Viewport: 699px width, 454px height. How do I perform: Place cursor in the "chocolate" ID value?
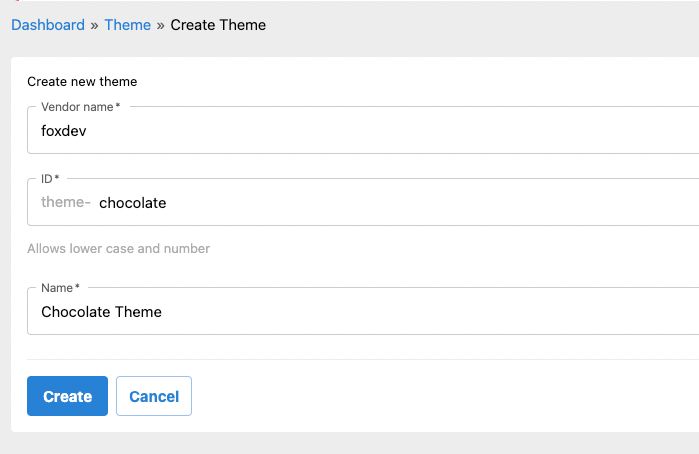tap(132, 203)
